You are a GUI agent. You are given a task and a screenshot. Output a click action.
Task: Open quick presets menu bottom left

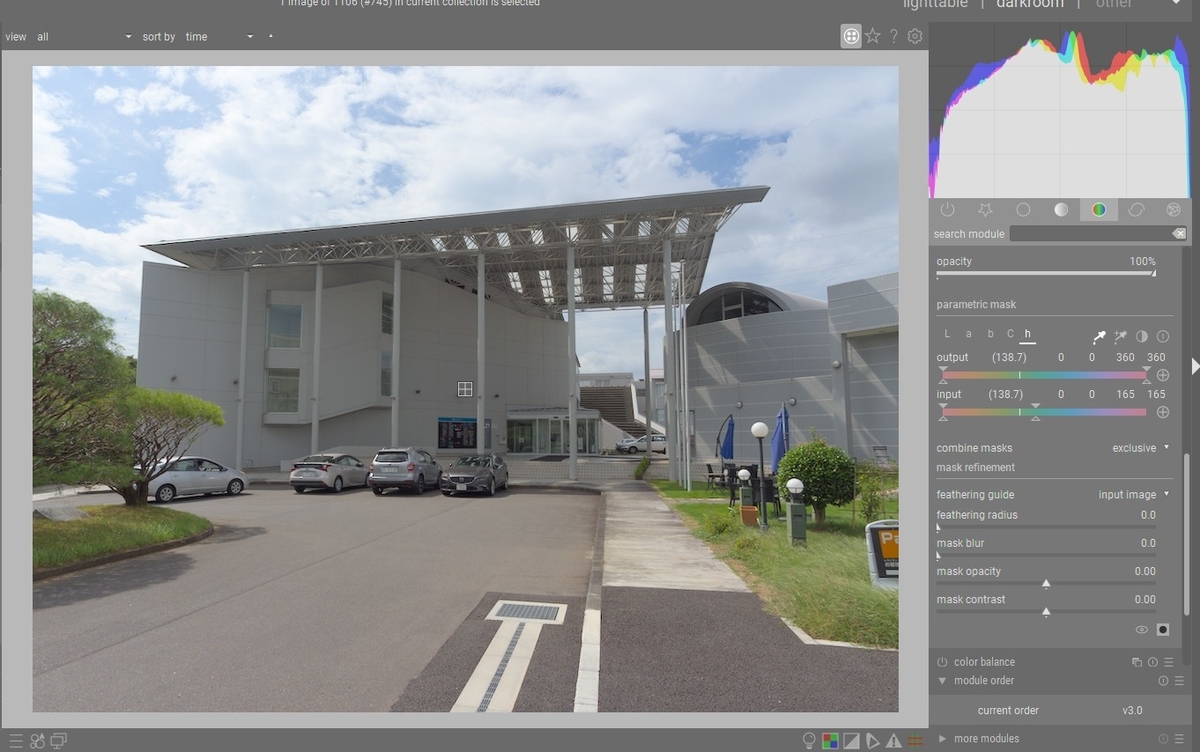[x=15, y=741]
